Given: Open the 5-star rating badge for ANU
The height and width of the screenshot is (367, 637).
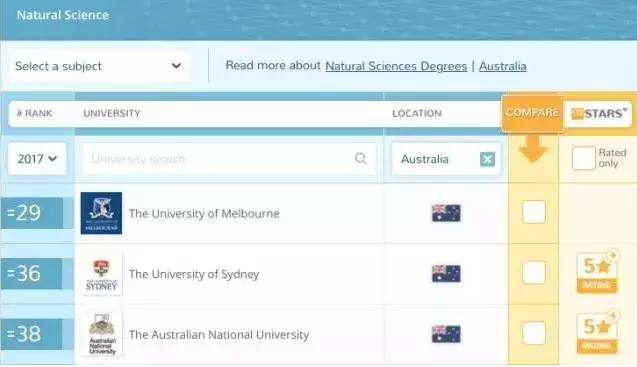Looking at the screenshot, I should click(597, 332).
